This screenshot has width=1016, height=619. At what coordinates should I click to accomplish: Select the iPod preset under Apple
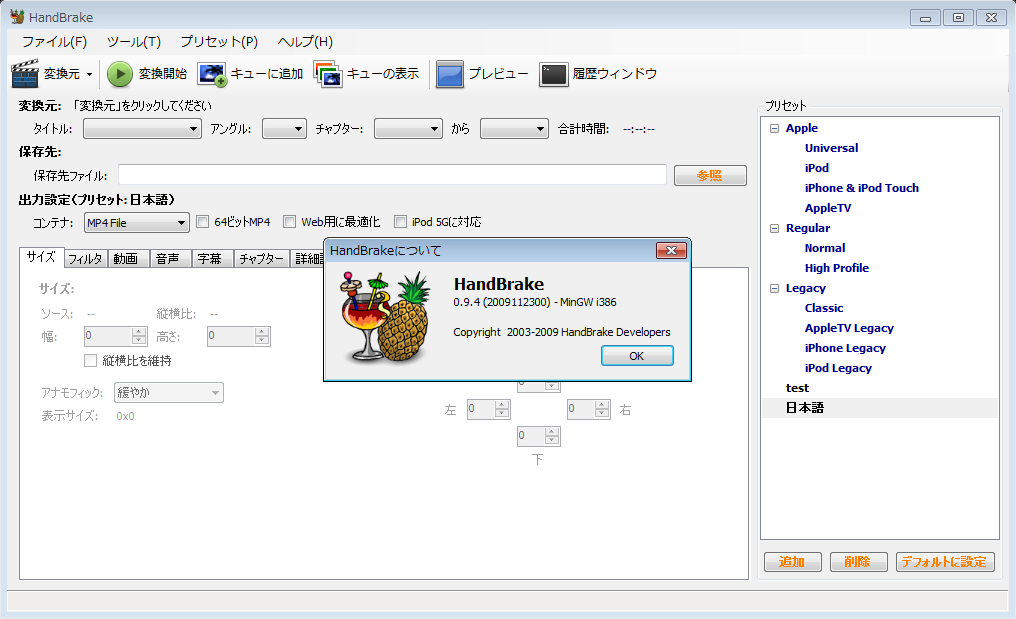coord(816,168)
